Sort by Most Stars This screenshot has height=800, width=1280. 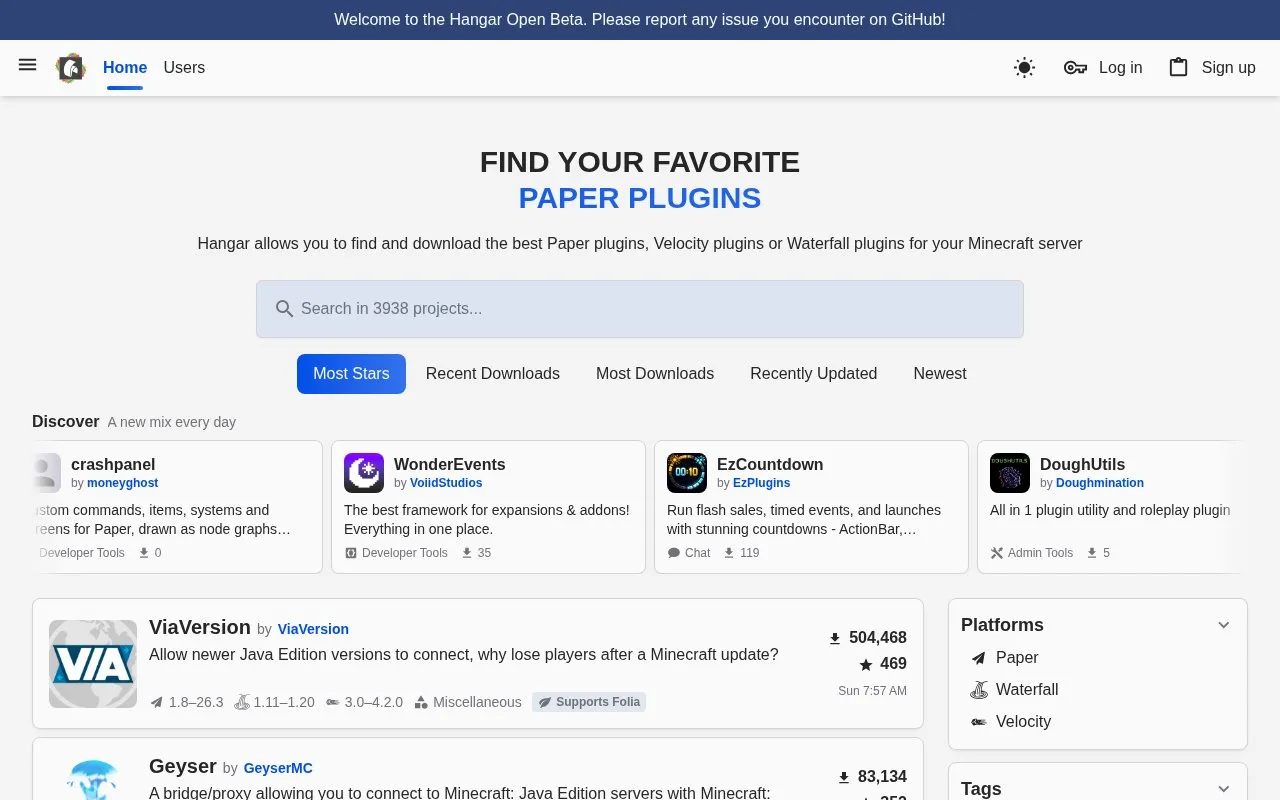point(351,374)
